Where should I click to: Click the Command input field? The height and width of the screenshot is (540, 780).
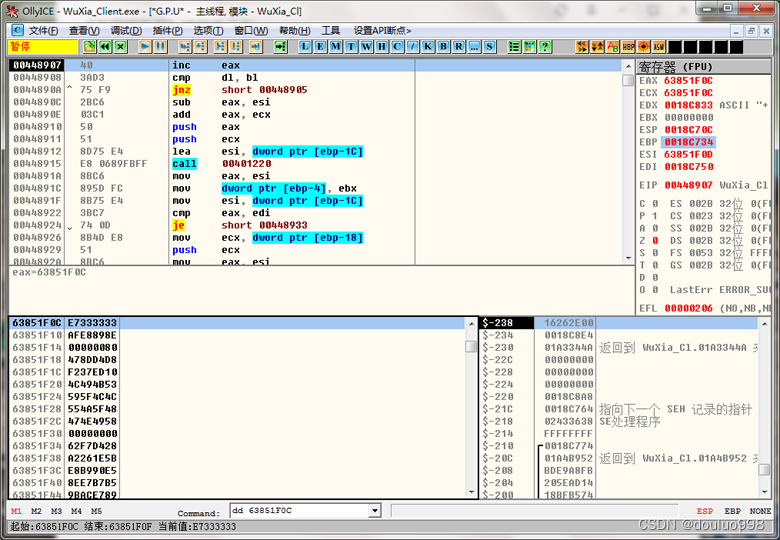point(300,511)
